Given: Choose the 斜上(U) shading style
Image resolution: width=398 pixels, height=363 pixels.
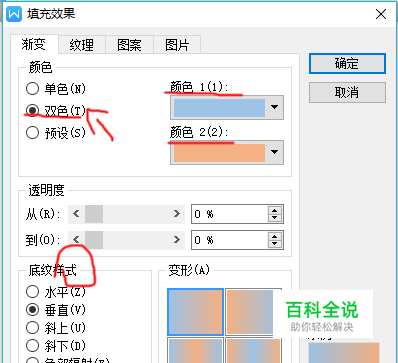Looking at the screenshot, I should pyautogui.click(x=32, y=328).
